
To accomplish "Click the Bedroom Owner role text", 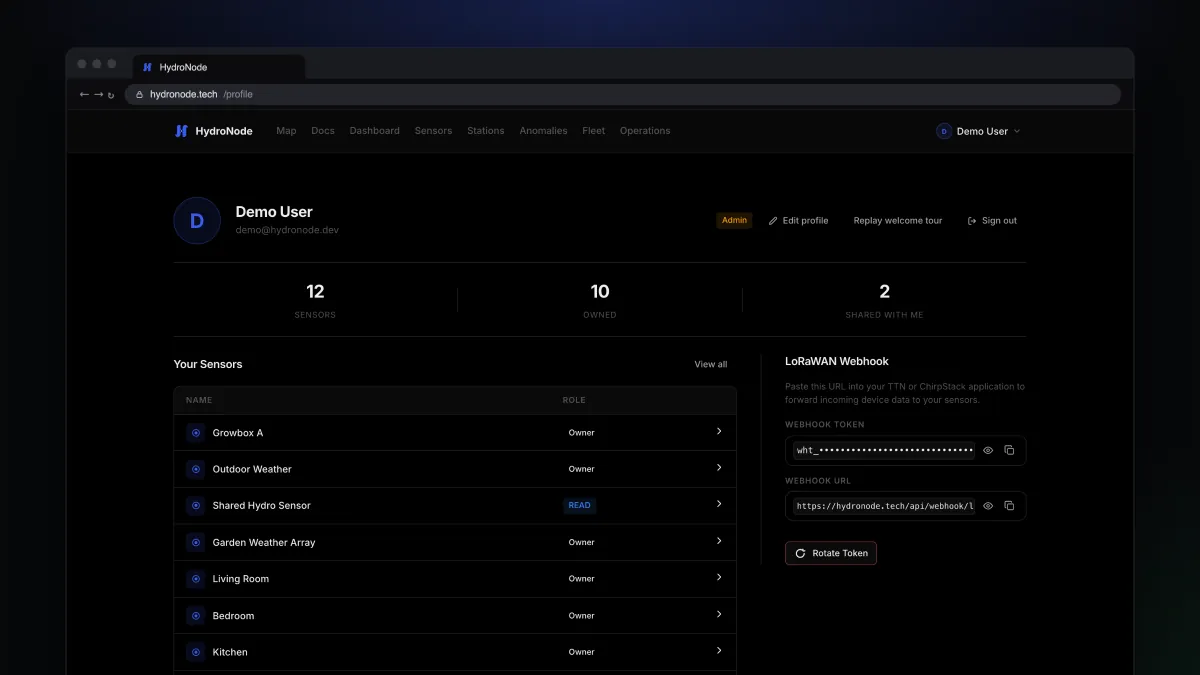I will pos(582,616).
